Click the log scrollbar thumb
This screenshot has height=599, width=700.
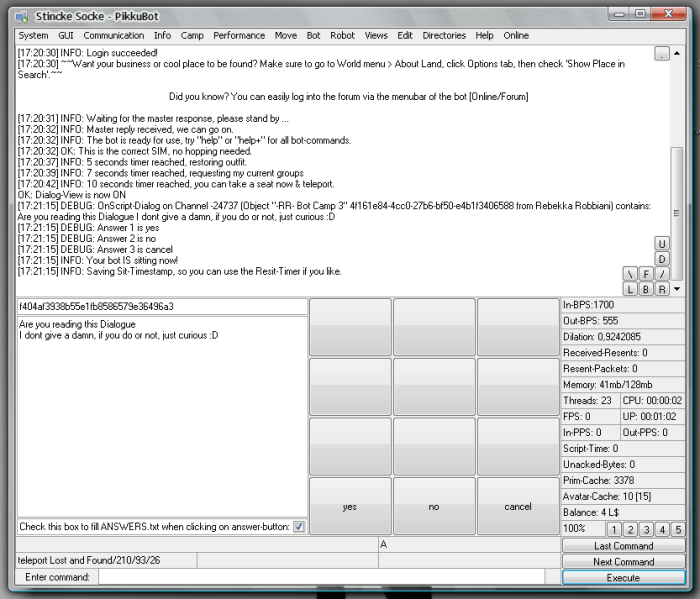coord(677,212)
